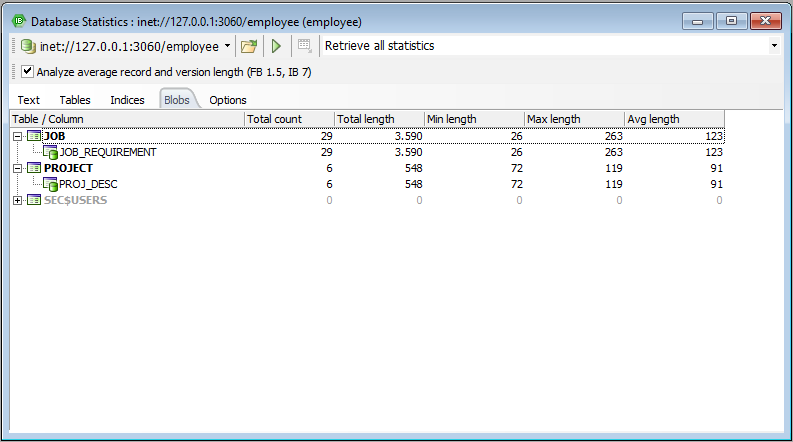Switch to the Indices tab
This screenshot has width=793, height=442.
pyautogui.click(x=127, y=100)
